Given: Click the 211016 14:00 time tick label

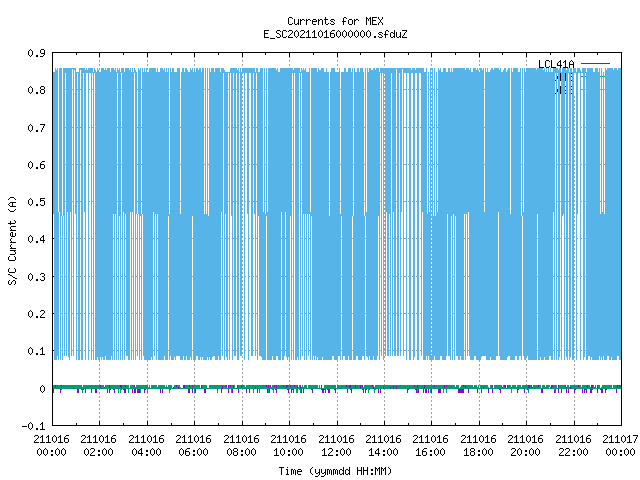Looking at the screenshot, I should point(383,445).
